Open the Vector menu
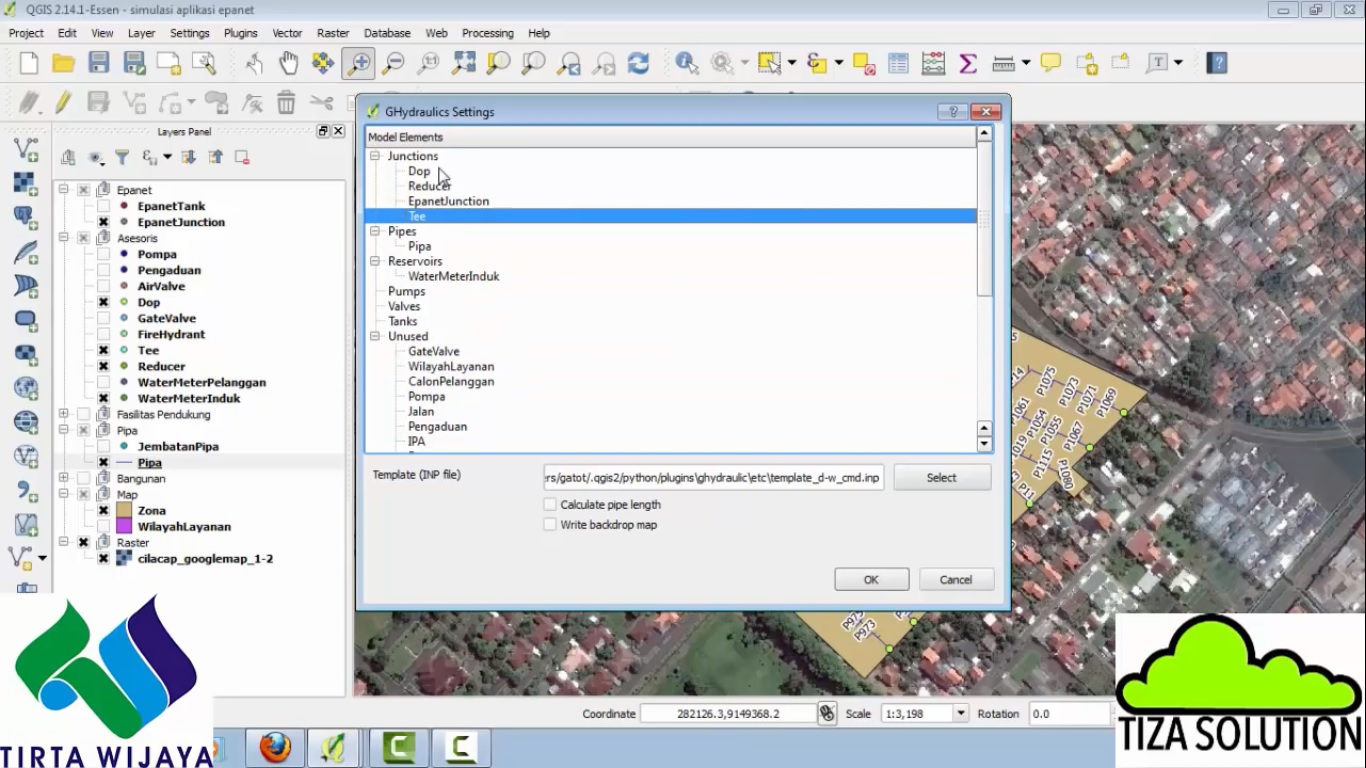This screenshot has width=1366, height=768. tap(287, 33)
